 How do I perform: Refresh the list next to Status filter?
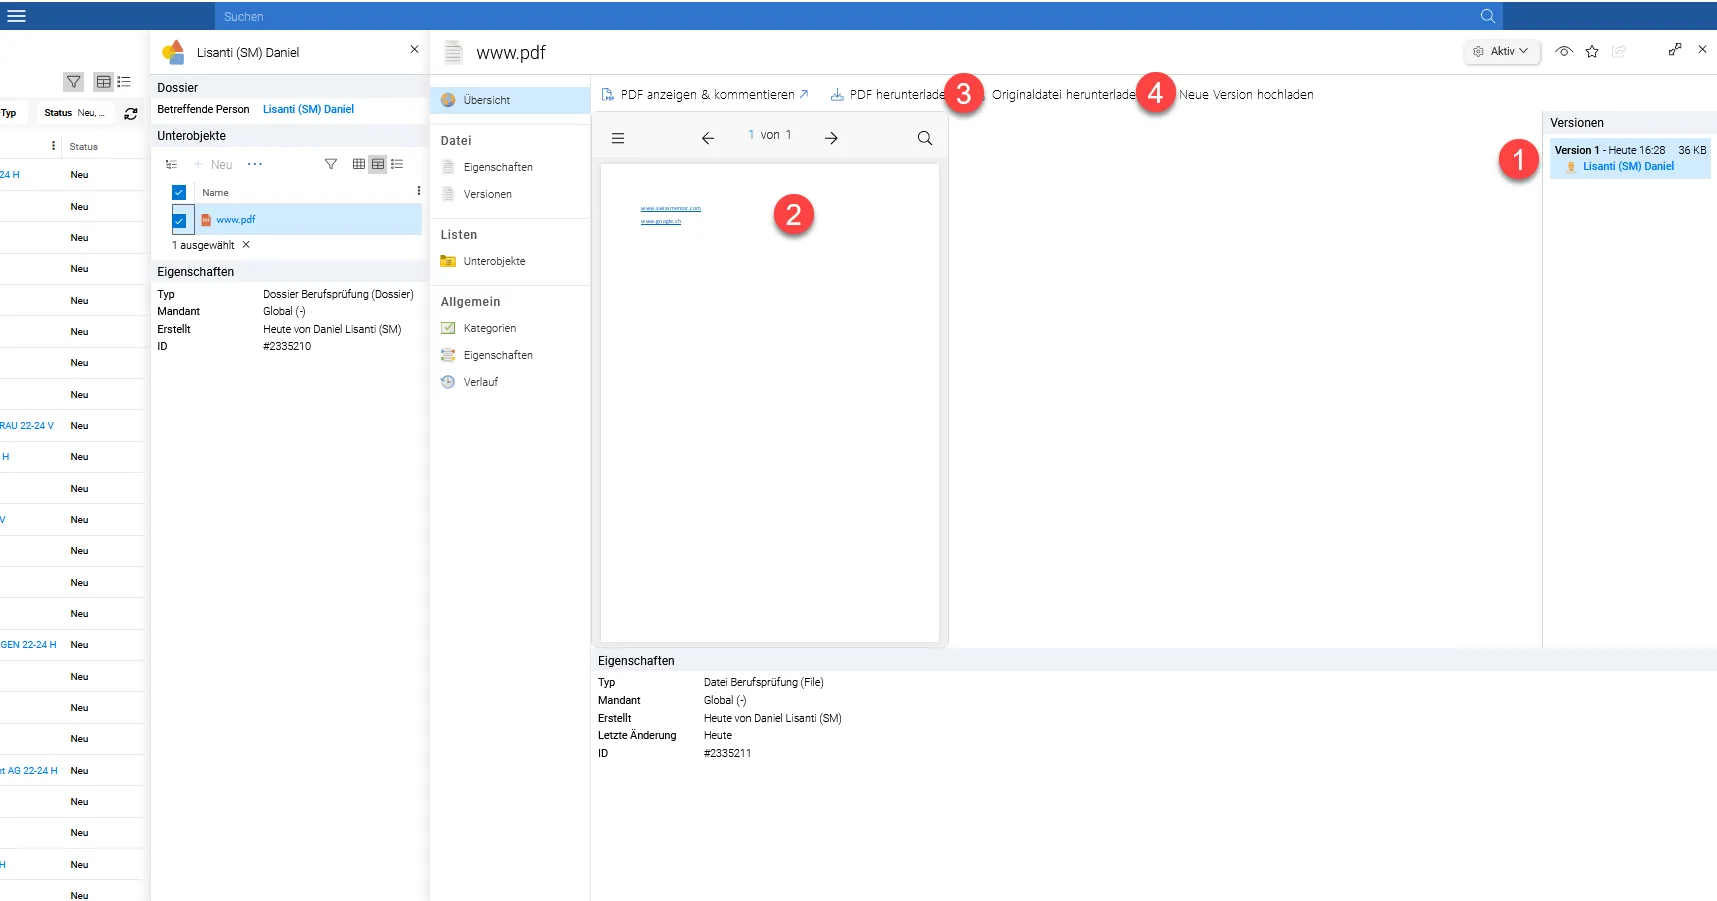(131, 113)
